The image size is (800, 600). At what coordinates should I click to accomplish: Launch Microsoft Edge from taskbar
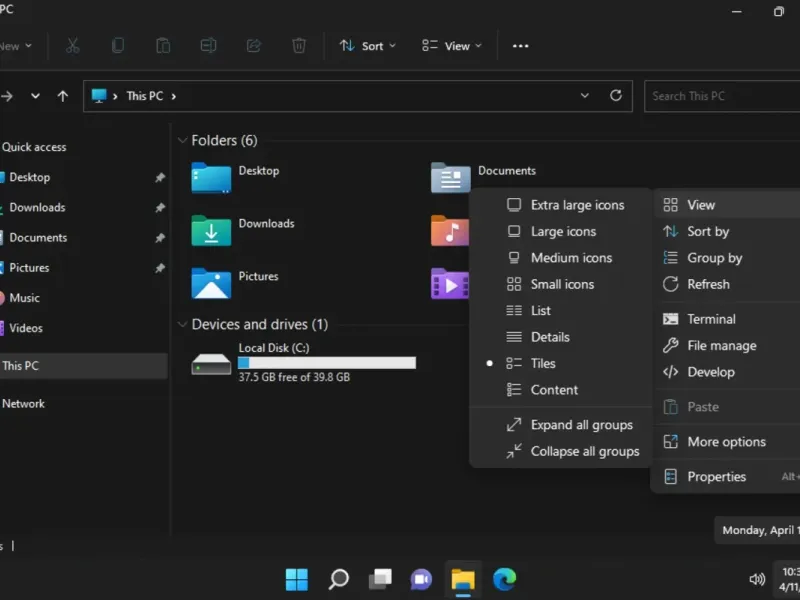click(505, 579)
